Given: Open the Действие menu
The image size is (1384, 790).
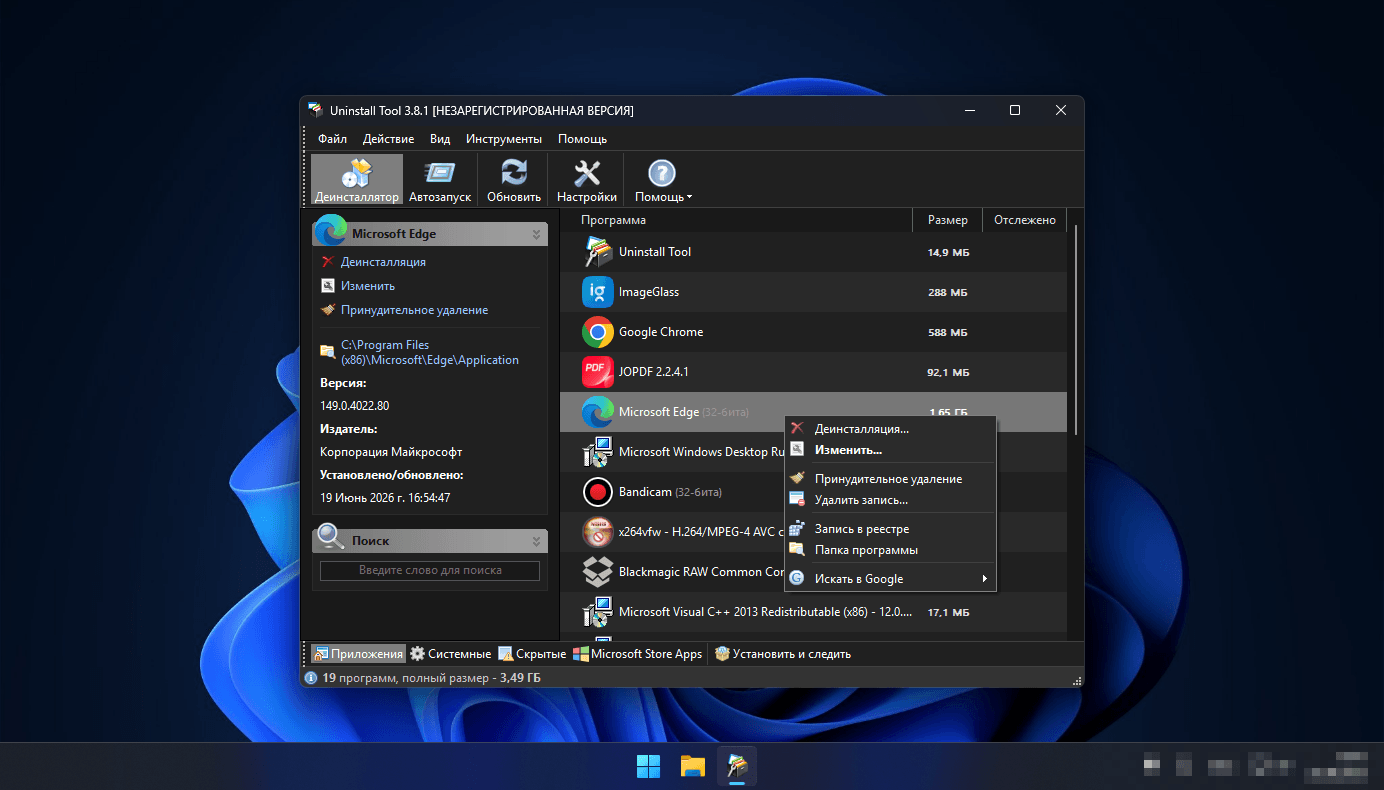Looking at the screenshot, I should coord(388,139).
